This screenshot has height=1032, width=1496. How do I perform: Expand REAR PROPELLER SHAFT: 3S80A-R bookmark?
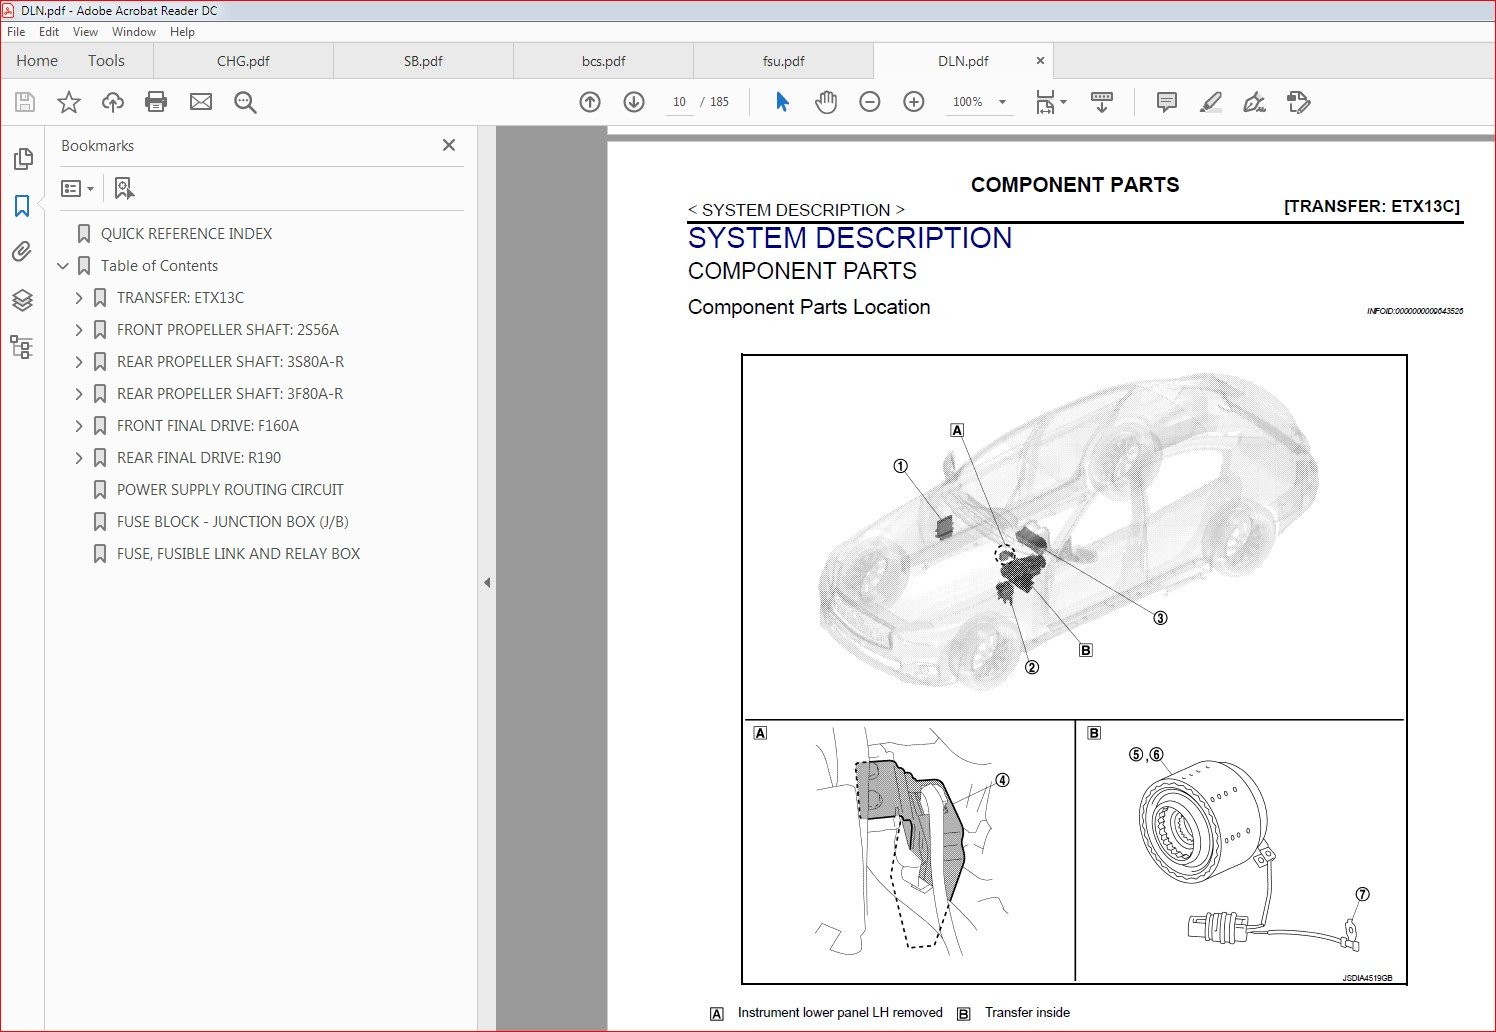pos(79,362)
